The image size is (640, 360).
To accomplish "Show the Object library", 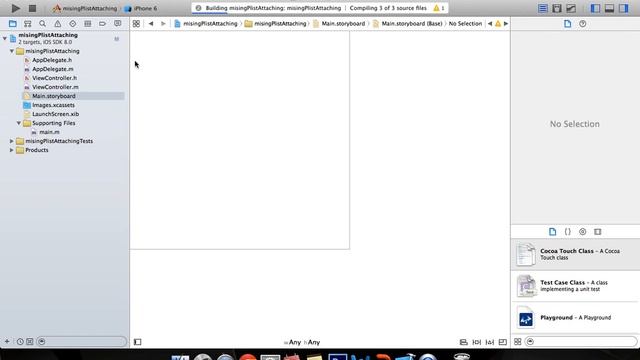I will (x=582, y=232).
